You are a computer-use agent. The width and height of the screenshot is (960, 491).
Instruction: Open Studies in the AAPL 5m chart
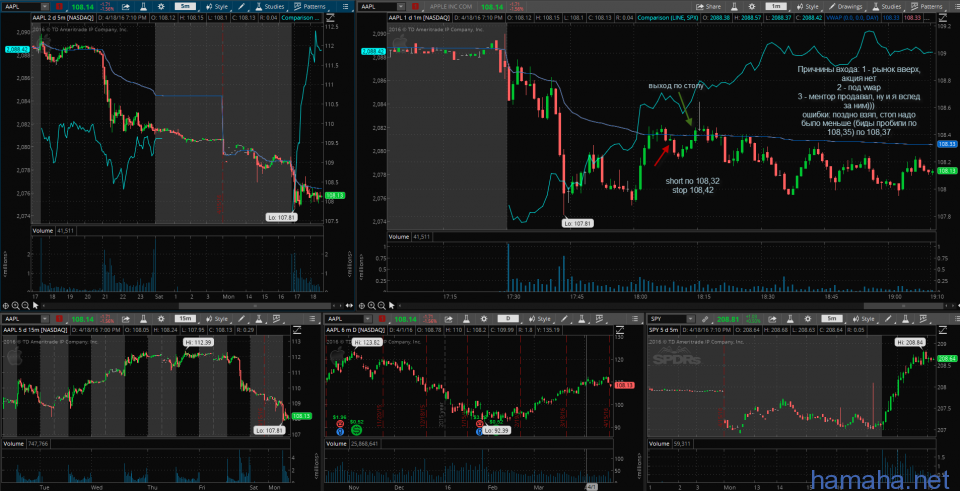(x=270, y=7)
